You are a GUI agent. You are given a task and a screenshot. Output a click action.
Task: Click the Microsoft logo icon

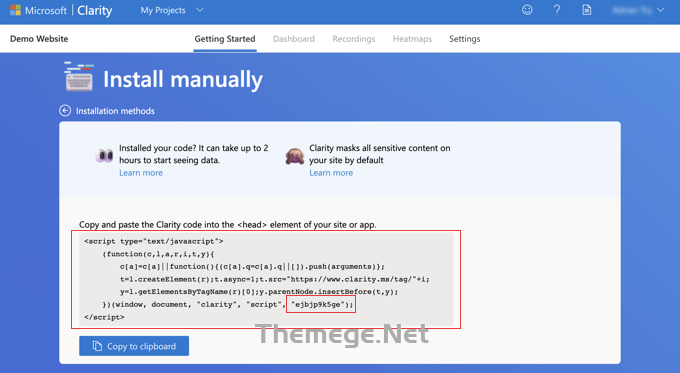tap(15, 10)
